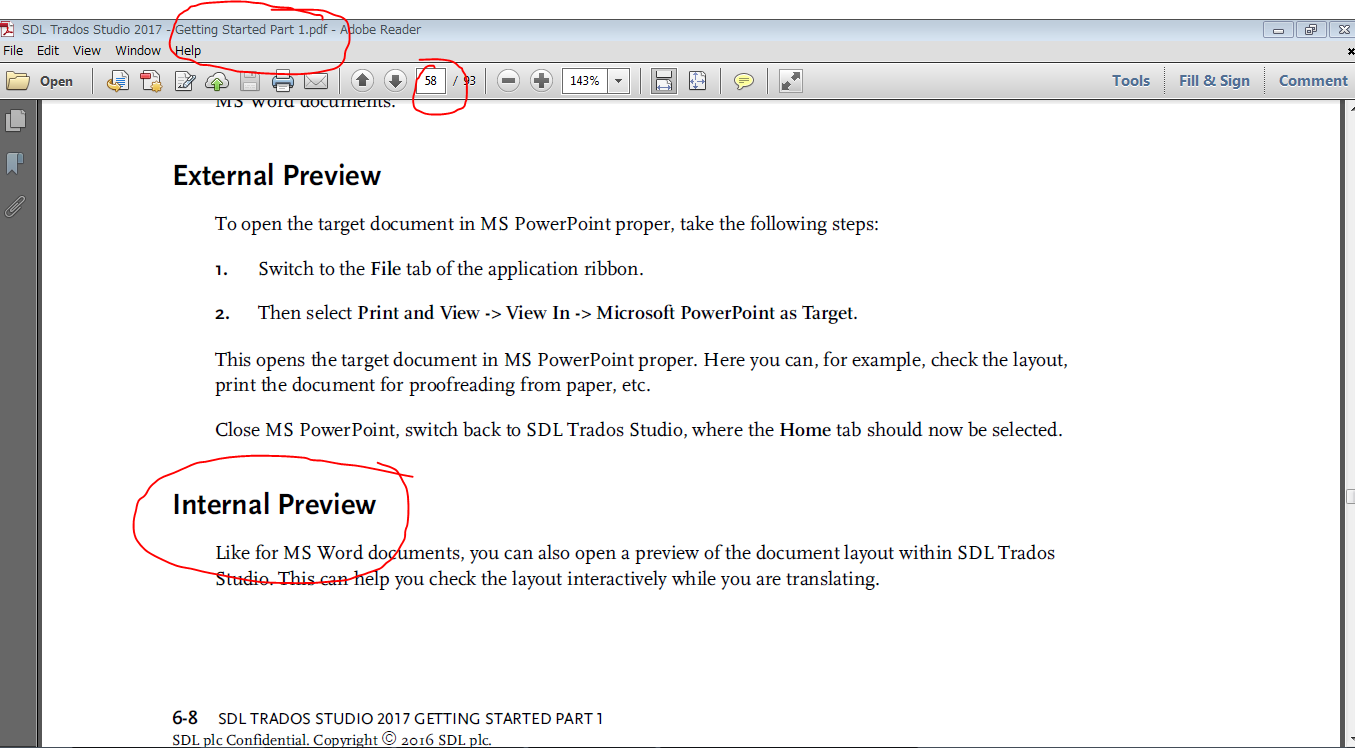Click the External Preview heading
Image resolution: width=1355 pixels, height=748 pixels.
277,176
